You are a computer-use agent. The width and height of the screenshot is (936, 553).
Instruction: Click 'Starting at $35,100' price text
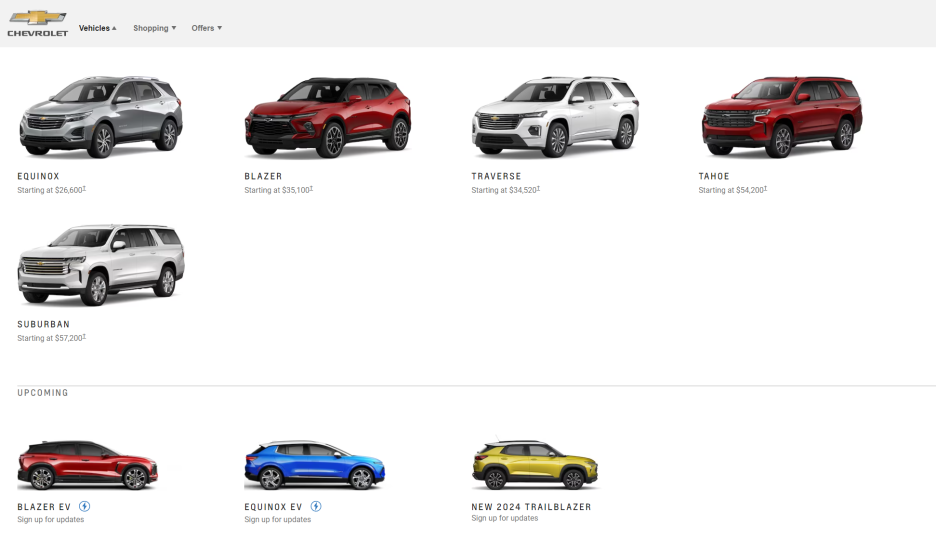point(278,190)
